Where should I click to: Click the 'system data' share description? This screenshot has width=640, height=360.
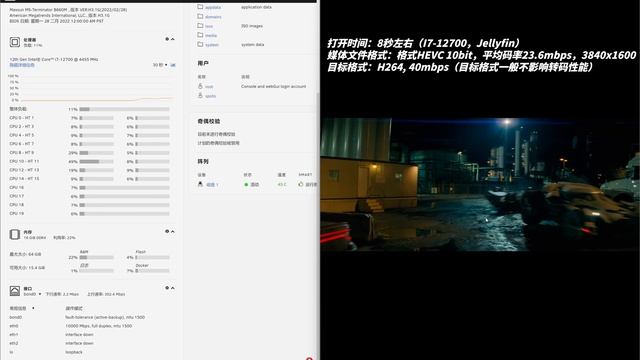[253, 44]
